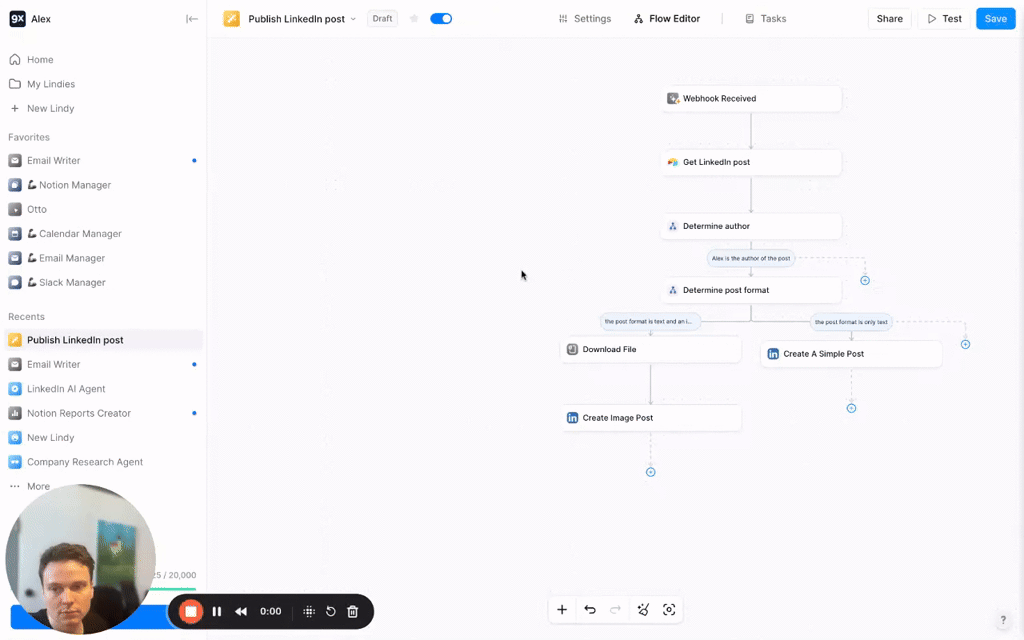Select the Webhook Received node

(x=751, y=99)
